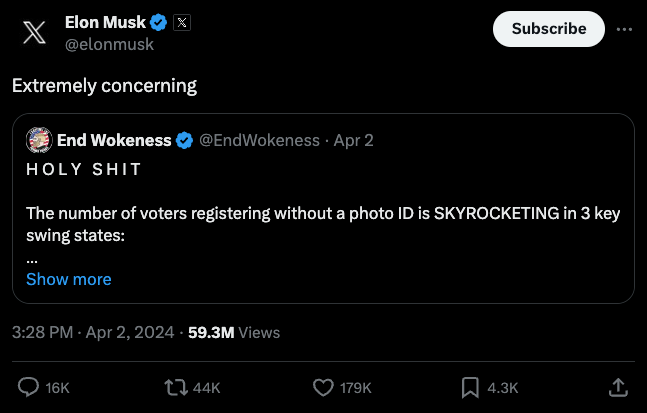Click the @EndWokeness handle
Image resolution: width=647 pixels, height=413 pixels.
pos(259,141)
